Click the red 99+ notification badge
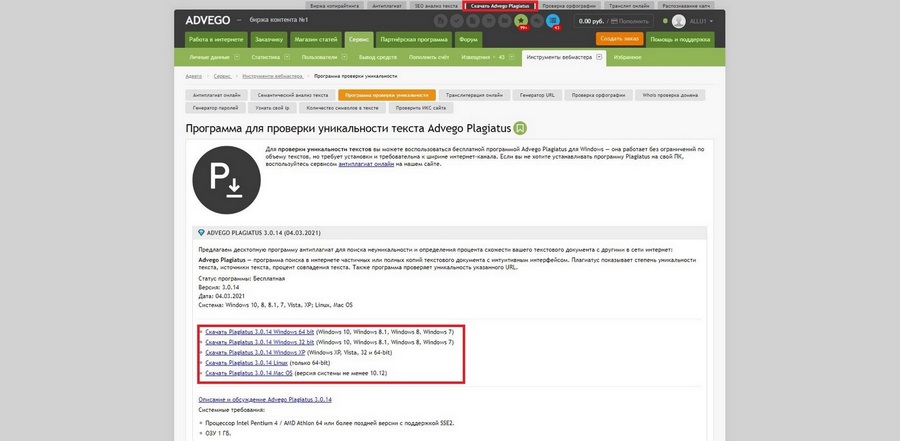The height and width of the screenshot is (441, 900). click(523, 27)
